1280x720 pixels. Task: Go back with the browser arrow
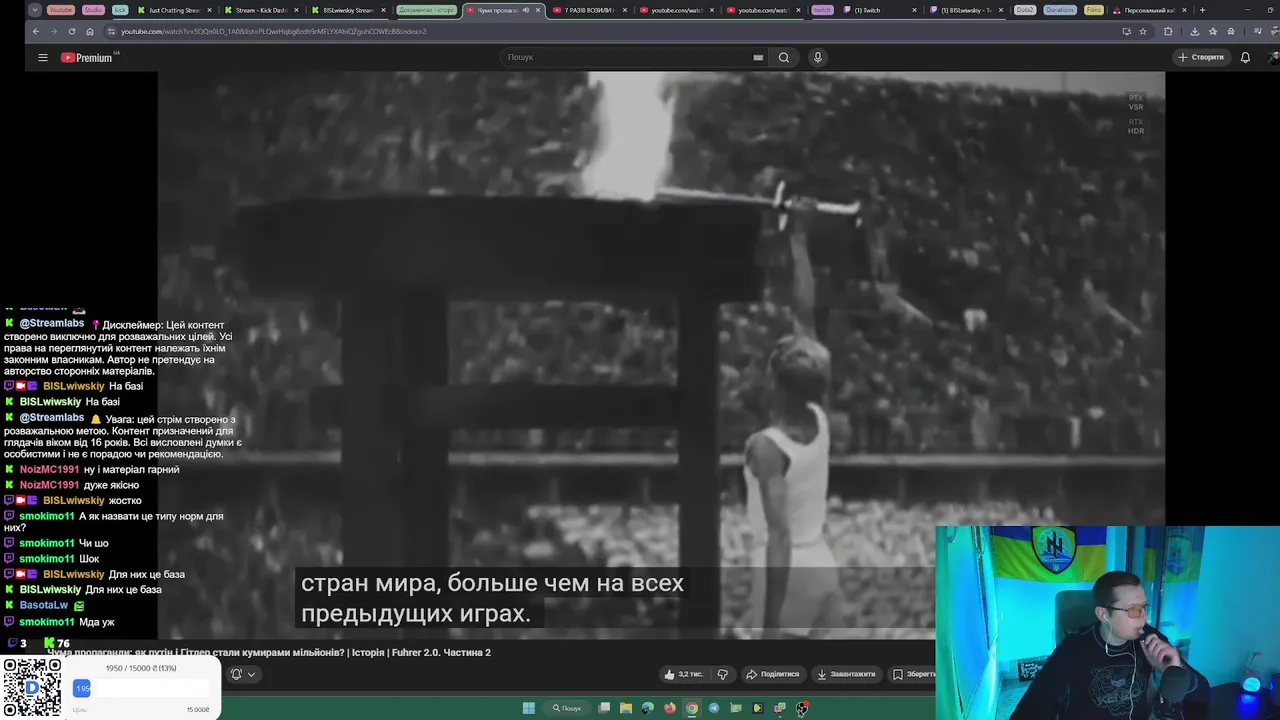click(36, 31)
